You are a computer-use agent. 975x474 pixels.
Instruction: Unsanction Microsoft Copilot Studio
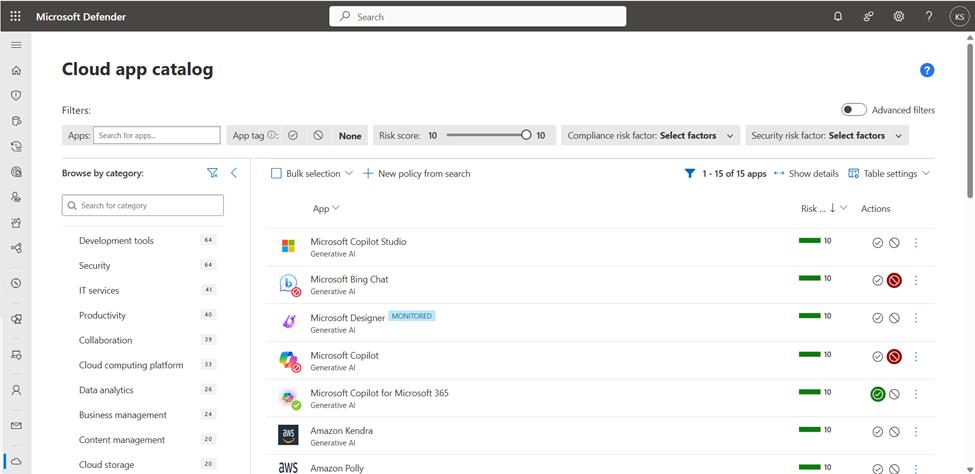click(894, 243)
